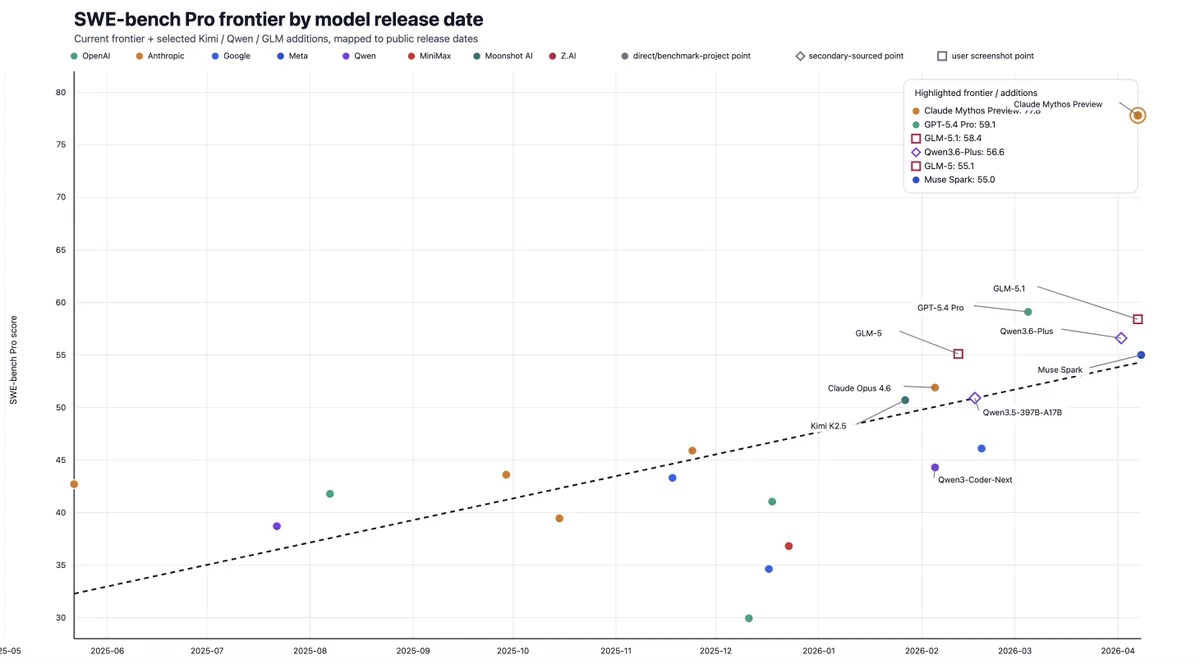Click the 'GPT-5.4 Pro' chart annotation label
The width and height of the screenshot is (1200, 664).
[940, 308]
